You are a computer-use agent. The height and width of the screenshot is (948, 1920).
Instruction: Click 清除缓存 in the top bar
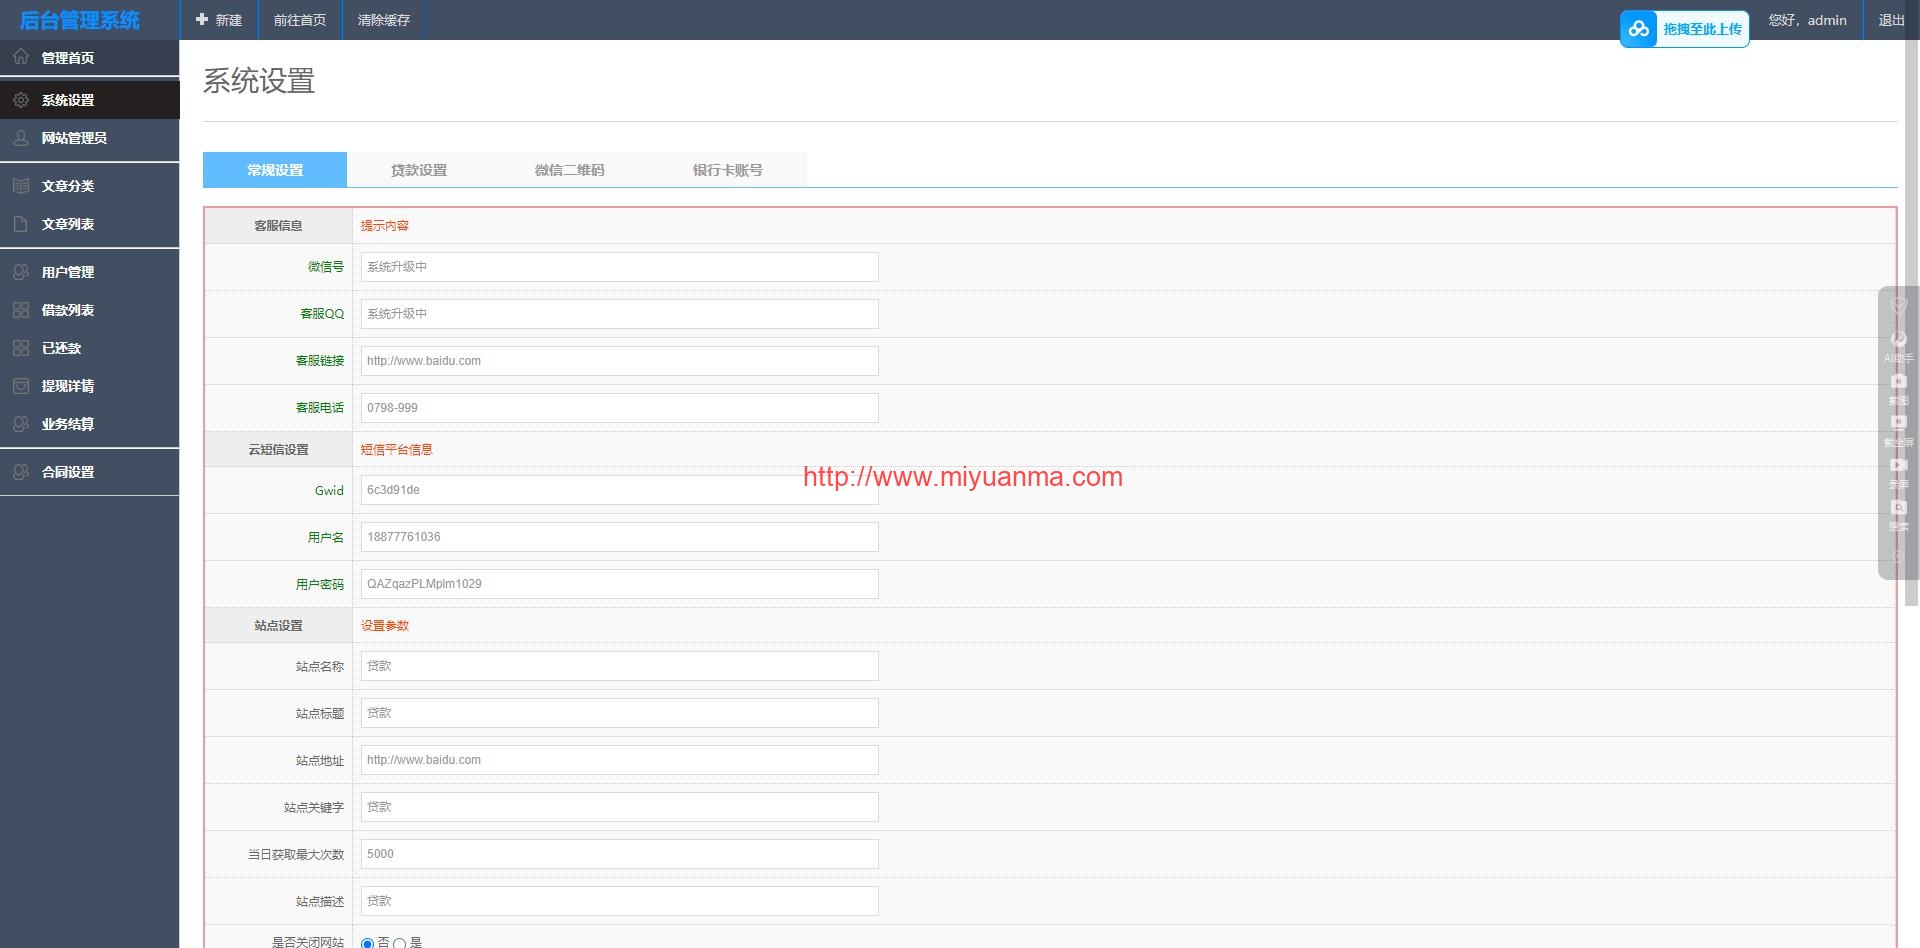tap(384, 20)
